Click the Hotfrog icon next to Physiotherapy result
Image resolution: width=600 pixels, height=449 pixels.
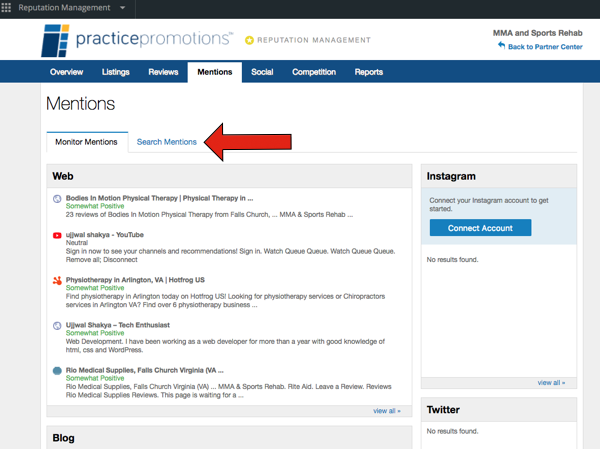click(57, 281)
